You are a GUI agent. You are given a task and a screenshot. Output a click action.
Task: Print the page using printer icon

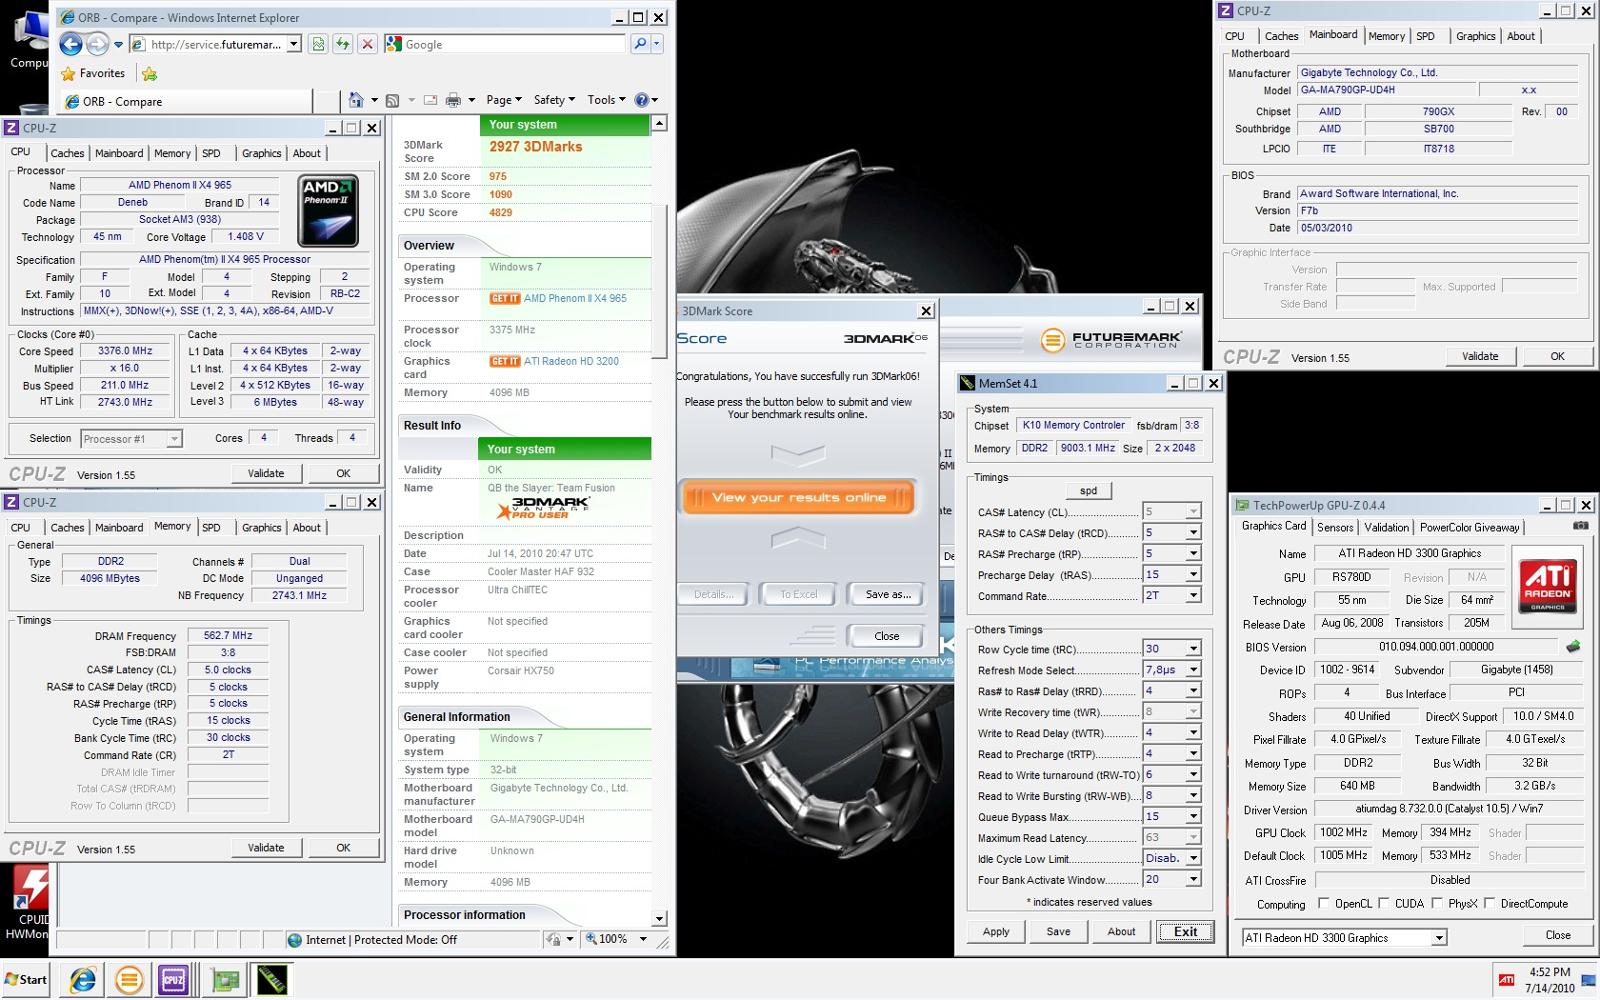point(453,100)
